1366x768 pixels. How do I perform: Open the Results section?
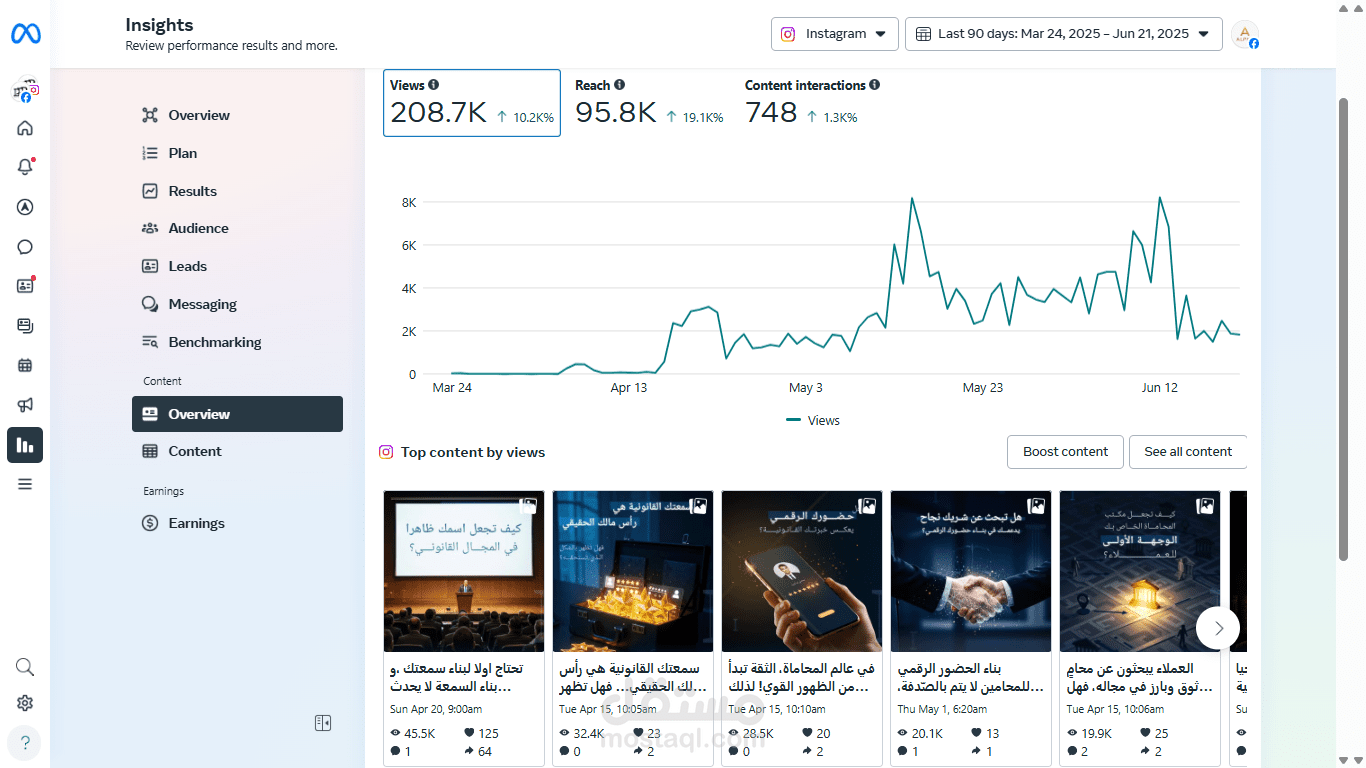[x=237, y=191]
